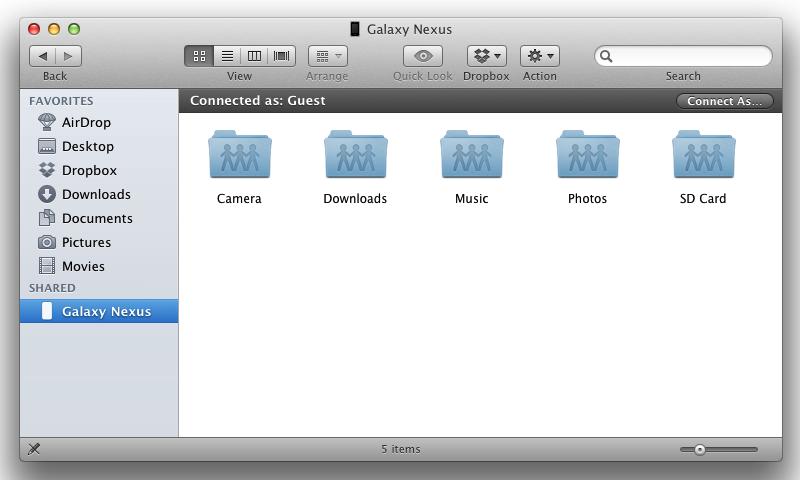Switch to Cover Flow view
Viewport: 800px width, 480px height.
click(x=282, y=56)
